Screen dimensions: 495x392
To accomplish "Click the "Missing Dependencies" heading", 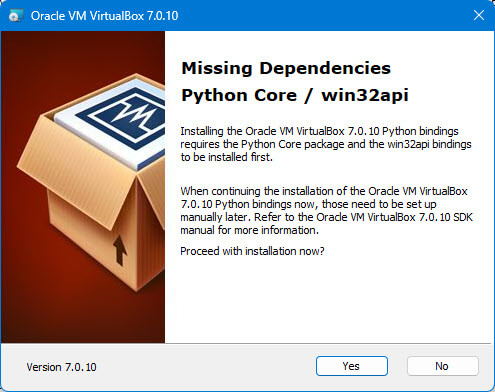I will (x=286, y=68).
